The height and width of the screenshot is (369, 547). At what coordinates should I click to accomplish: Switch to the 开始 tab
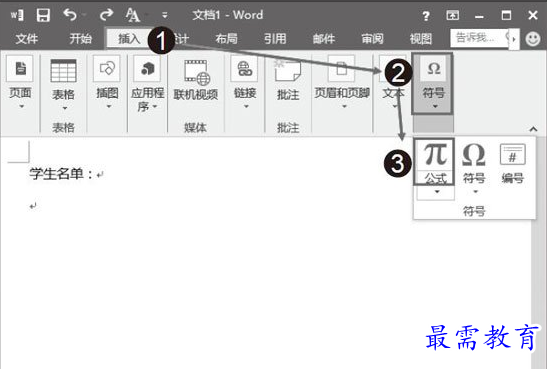point(80,38)
